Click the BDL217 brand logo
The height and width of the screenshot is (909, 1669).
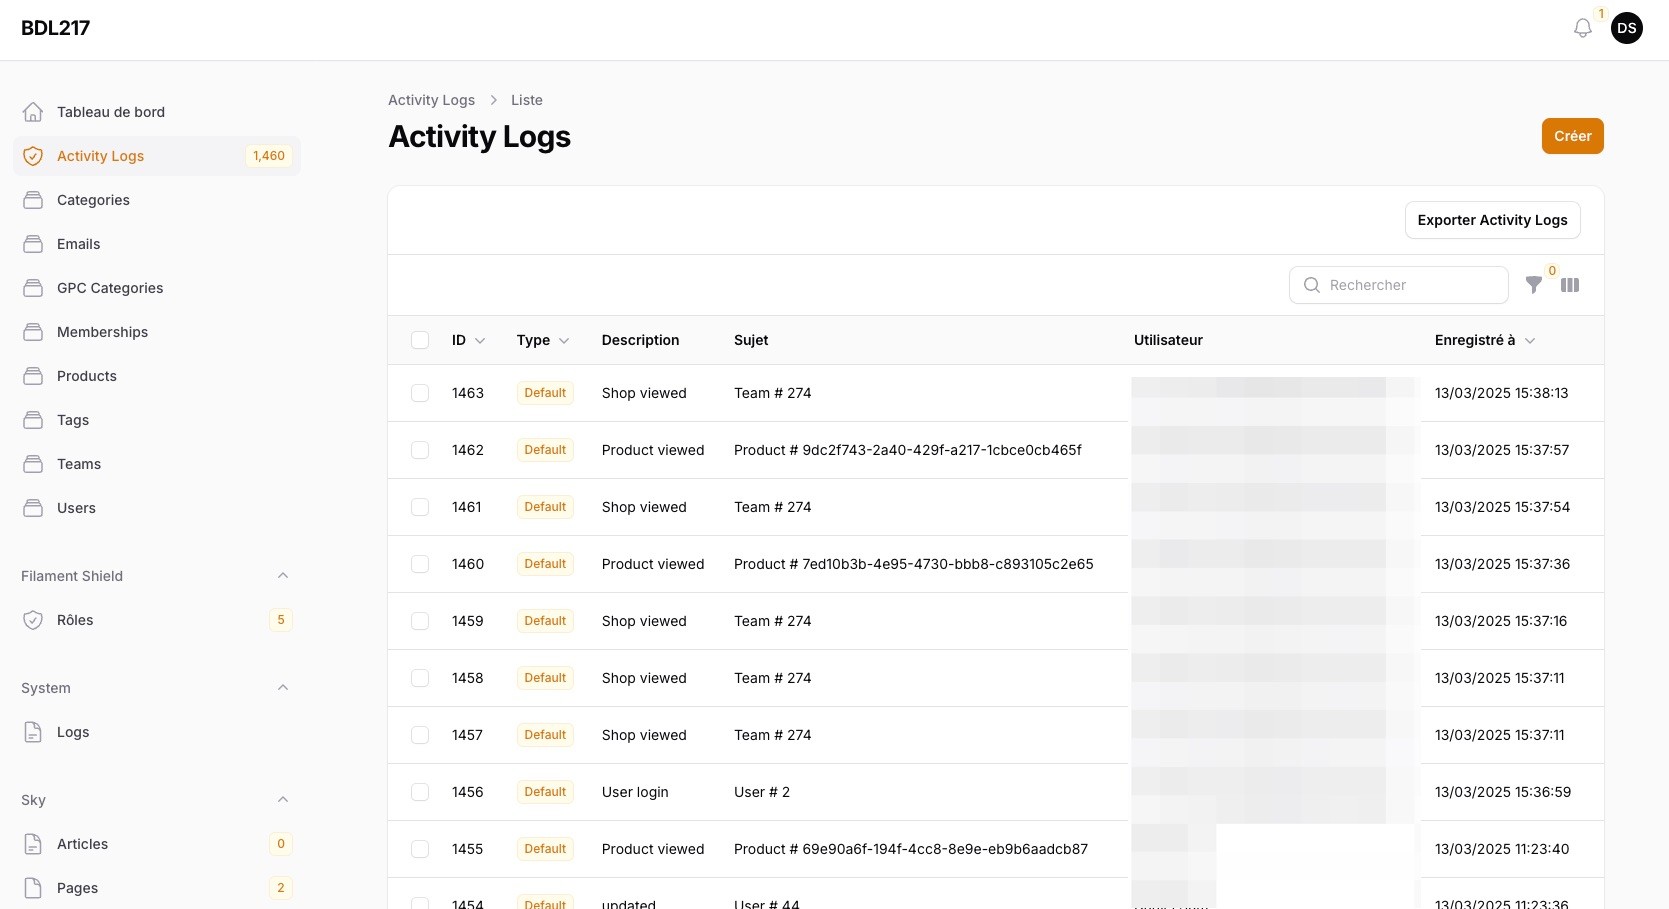click(x=56, y=28)
